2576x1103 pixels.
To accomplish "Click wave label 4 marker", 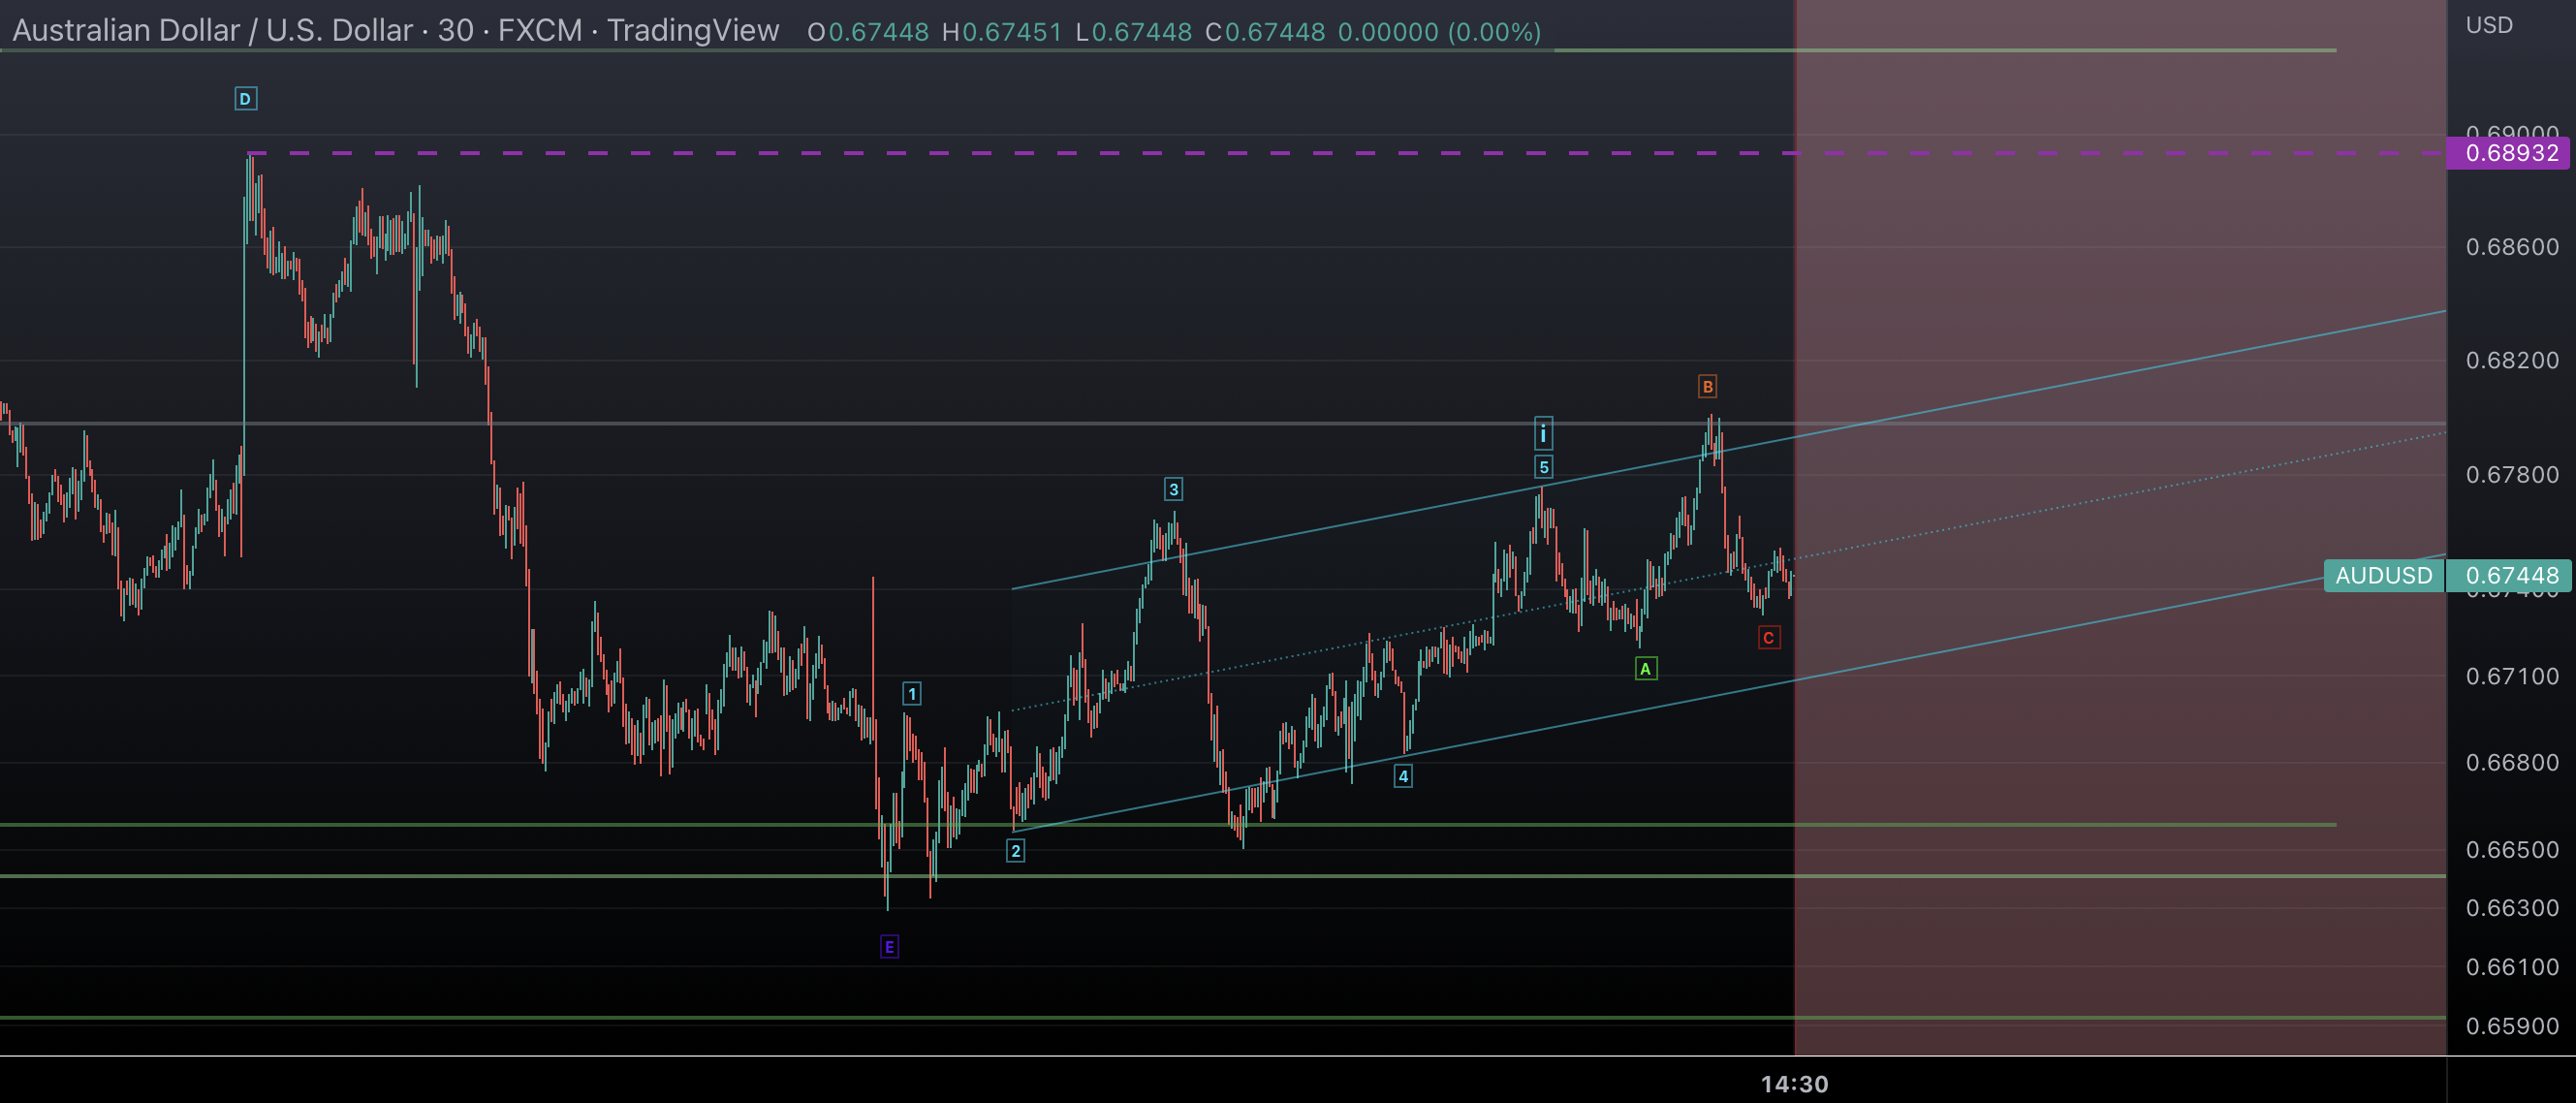I will [1403, 776].
